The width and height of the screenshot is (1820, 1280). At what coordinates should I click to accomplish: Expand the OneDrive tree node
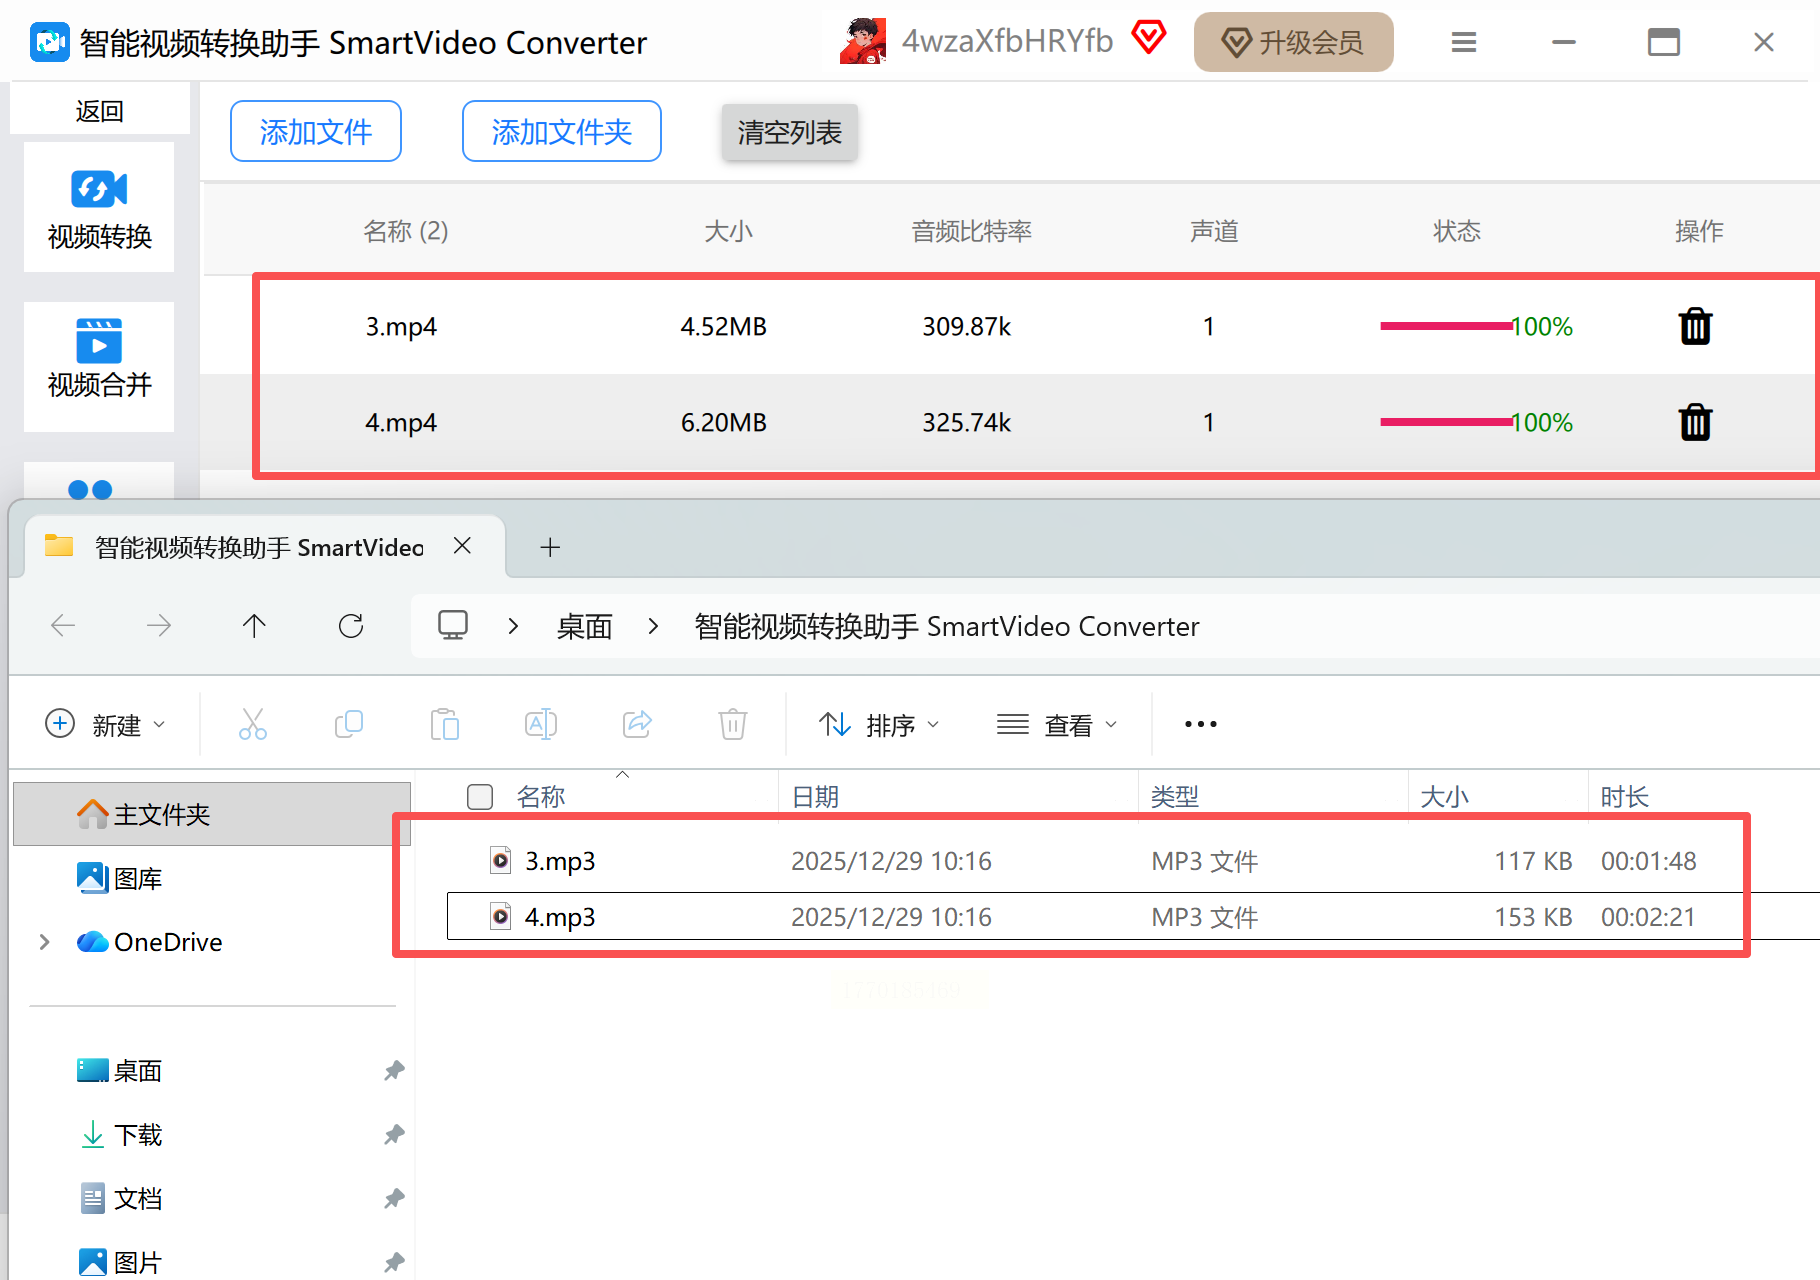pyautogui.click(x=44, y=942)
